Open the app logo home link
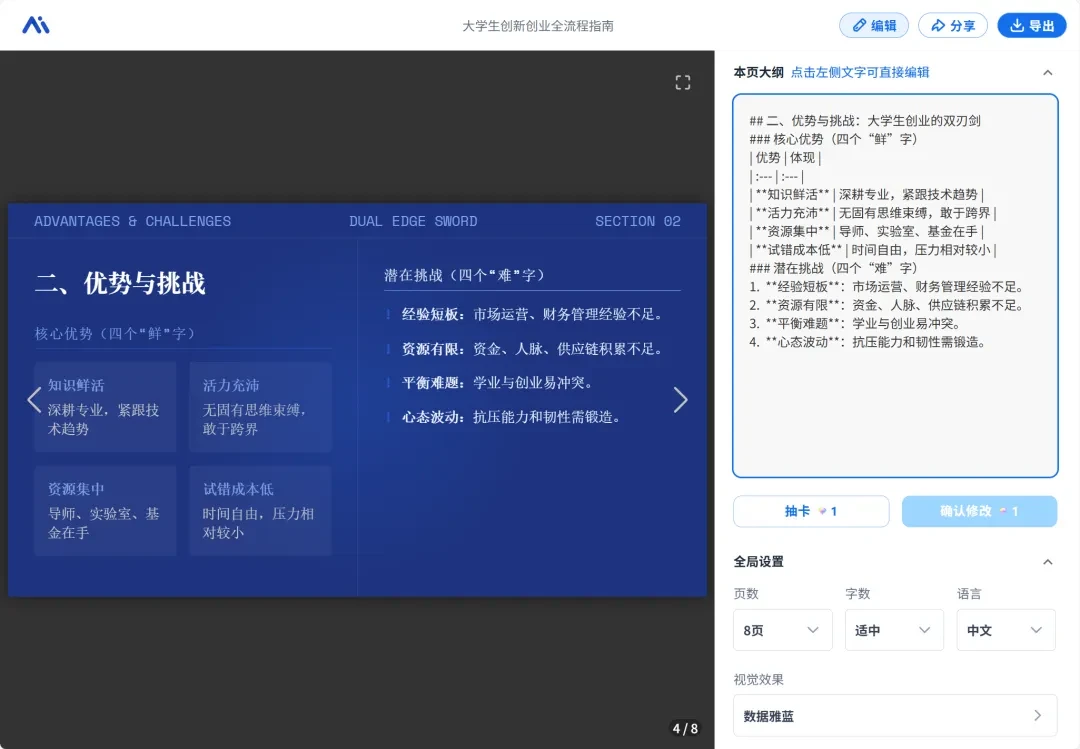This screenshot has width=1080, height=749. tap(36, 25)
